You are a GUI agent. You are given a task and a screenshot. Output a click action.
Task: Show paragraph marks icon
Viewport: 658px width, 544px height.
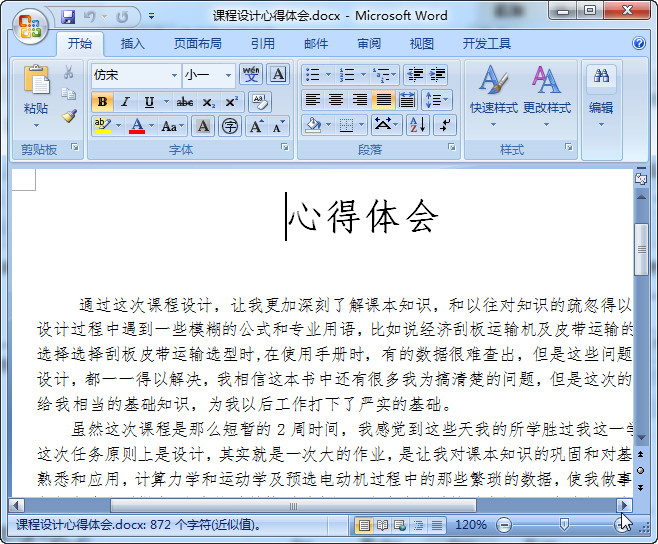pyautogui.click(x=445, y=125)
